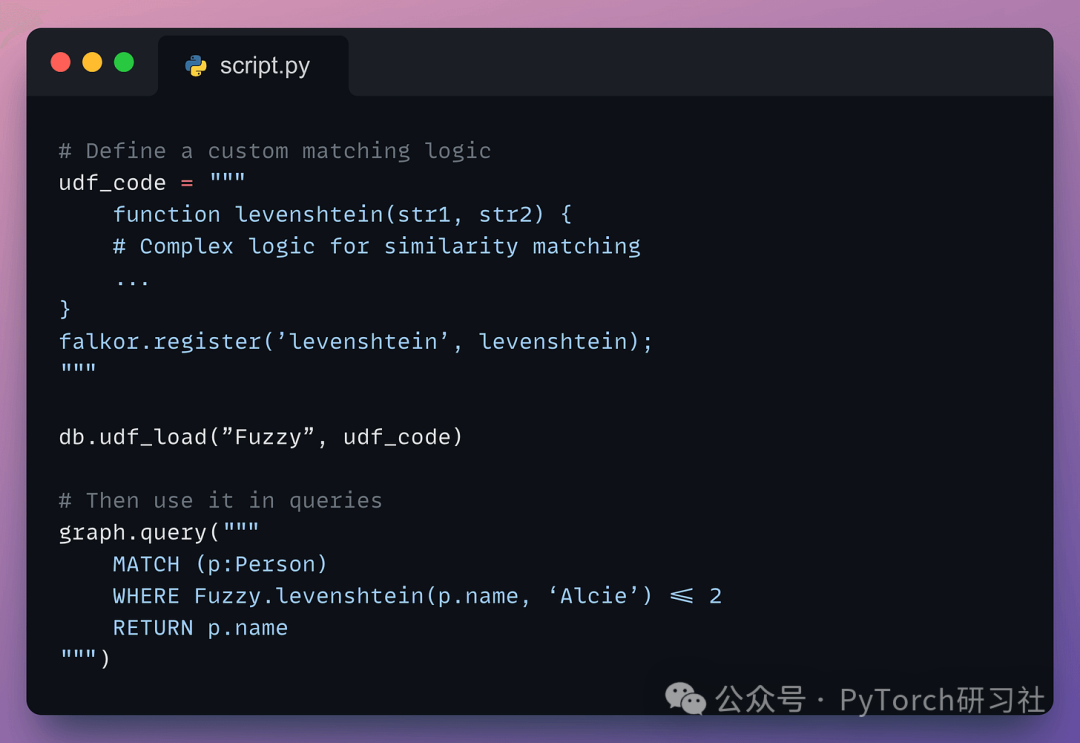1080x743 pixels.
Task: Click the WeChat logo in the watermark
Action: click(x=685, y=699)
